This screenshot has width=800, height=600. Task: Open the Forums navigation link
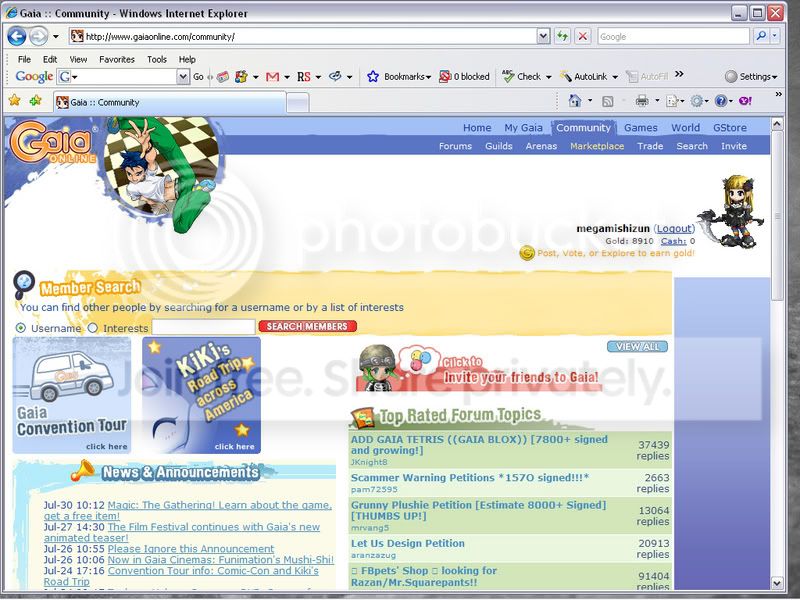[455, 146]
